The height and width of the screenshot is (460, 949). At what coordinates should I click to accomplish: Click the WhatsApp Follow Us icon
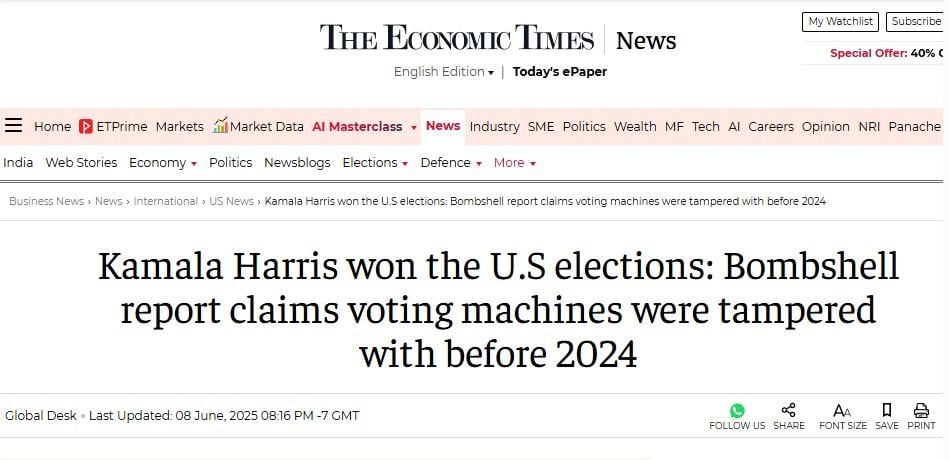[737, 411]
